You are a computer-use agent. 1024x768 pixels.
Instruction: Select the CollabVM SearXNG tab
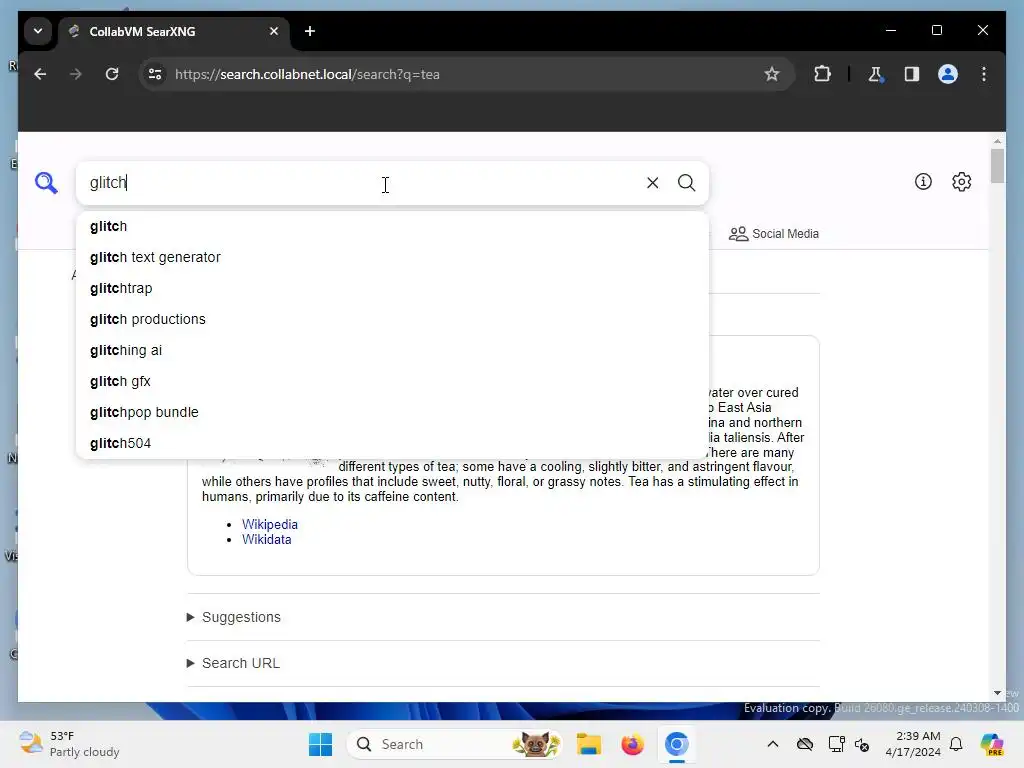[x=174, y=31]
